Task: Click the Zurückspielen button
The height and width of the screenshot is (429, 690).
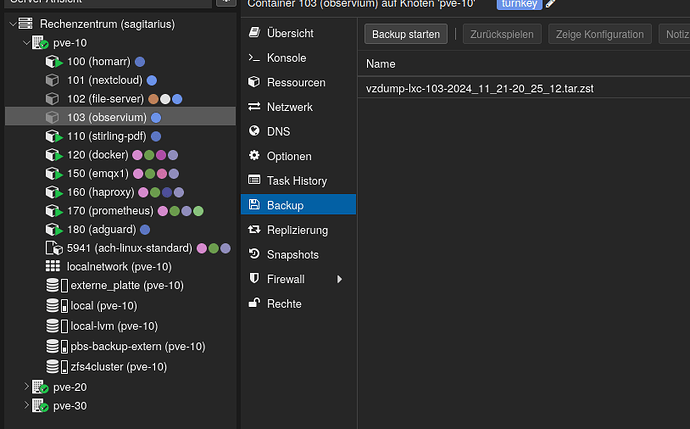Action: [x=502, y=34]
